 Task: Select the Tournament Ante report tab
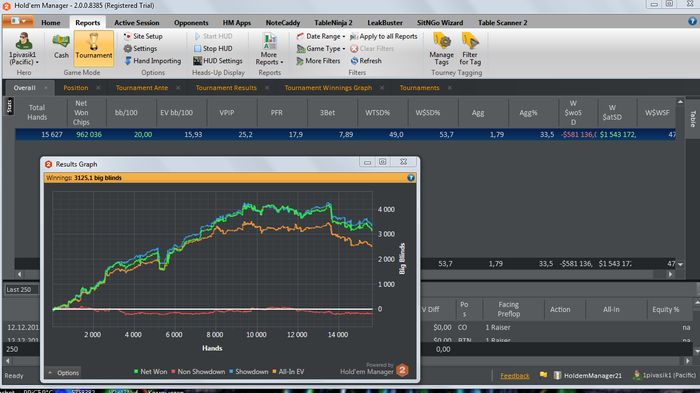(142, 88)
